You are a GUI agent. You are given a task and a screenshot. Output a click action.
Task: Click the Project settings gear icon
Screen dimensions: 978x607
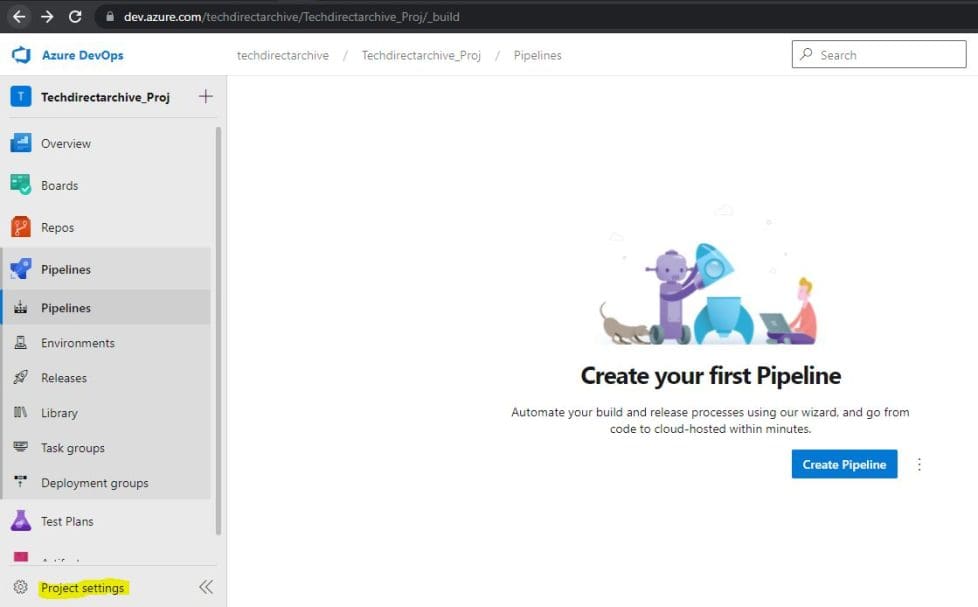[x=21, y=587]
